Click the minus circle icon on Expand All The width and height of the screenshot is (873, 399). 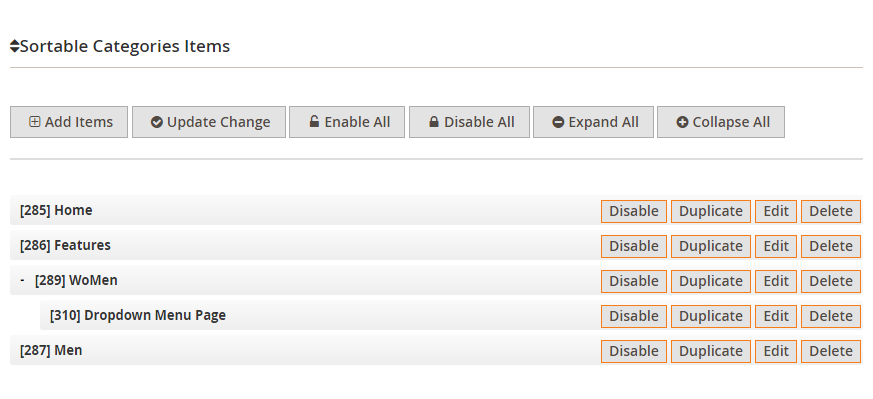pyautogui.click(x=558, y=122)
